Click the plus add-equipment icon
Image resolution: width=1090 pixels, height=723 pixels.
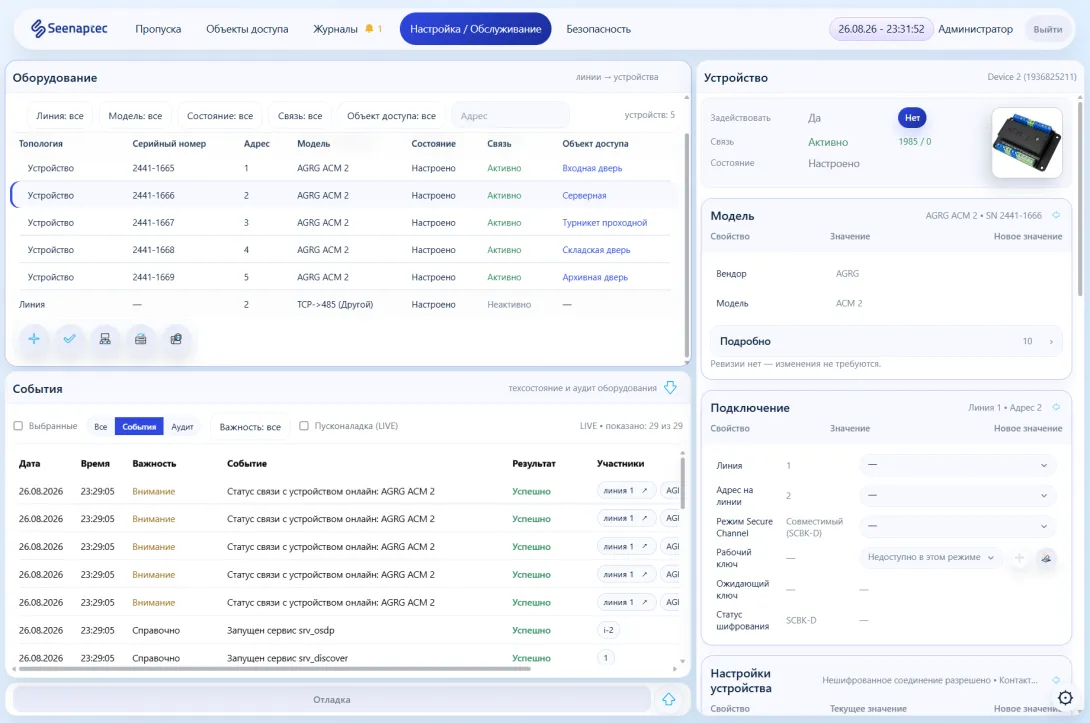point(34,339)
